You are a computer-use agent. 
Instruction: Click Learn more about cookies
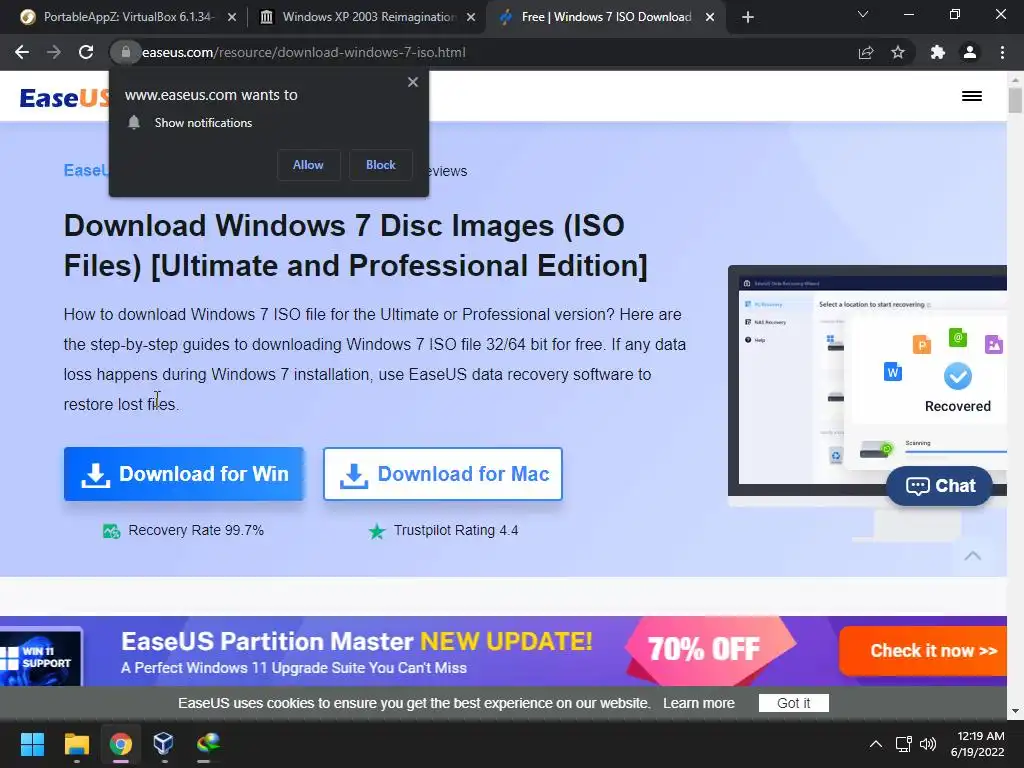pos(699,703)
